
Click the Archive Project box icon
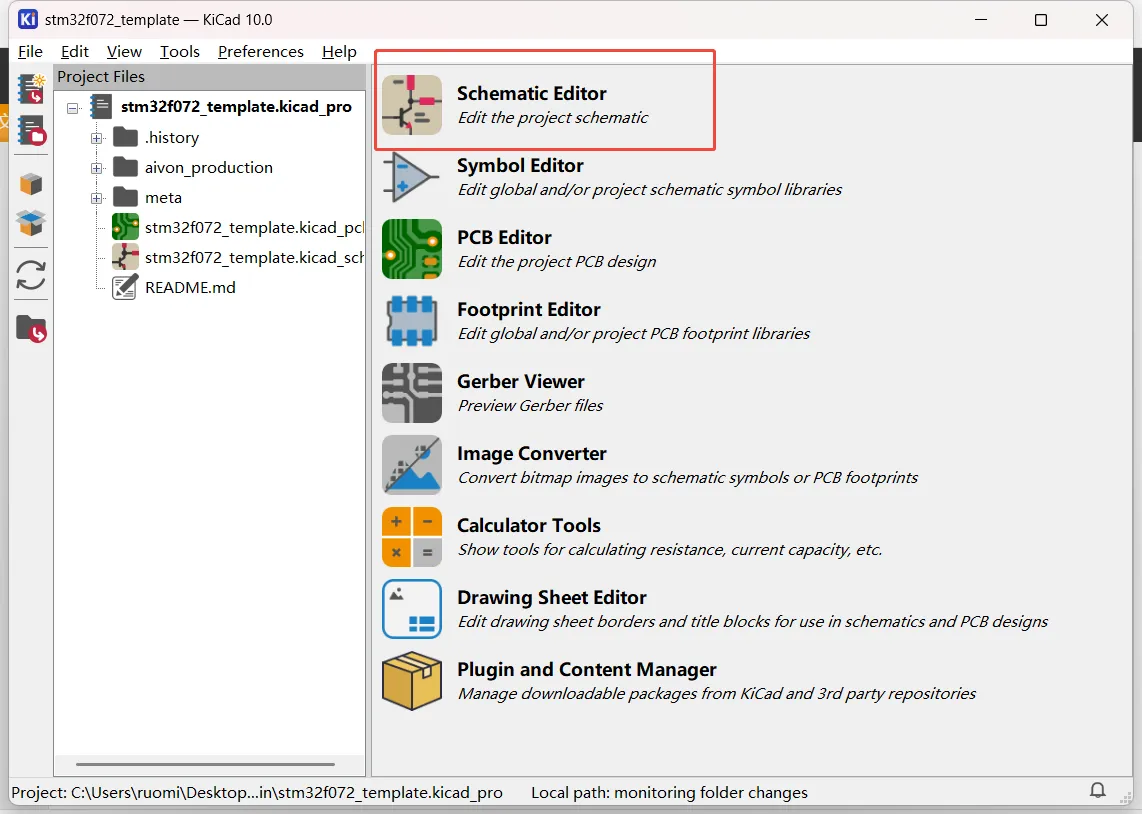click(x=31, y=183)
